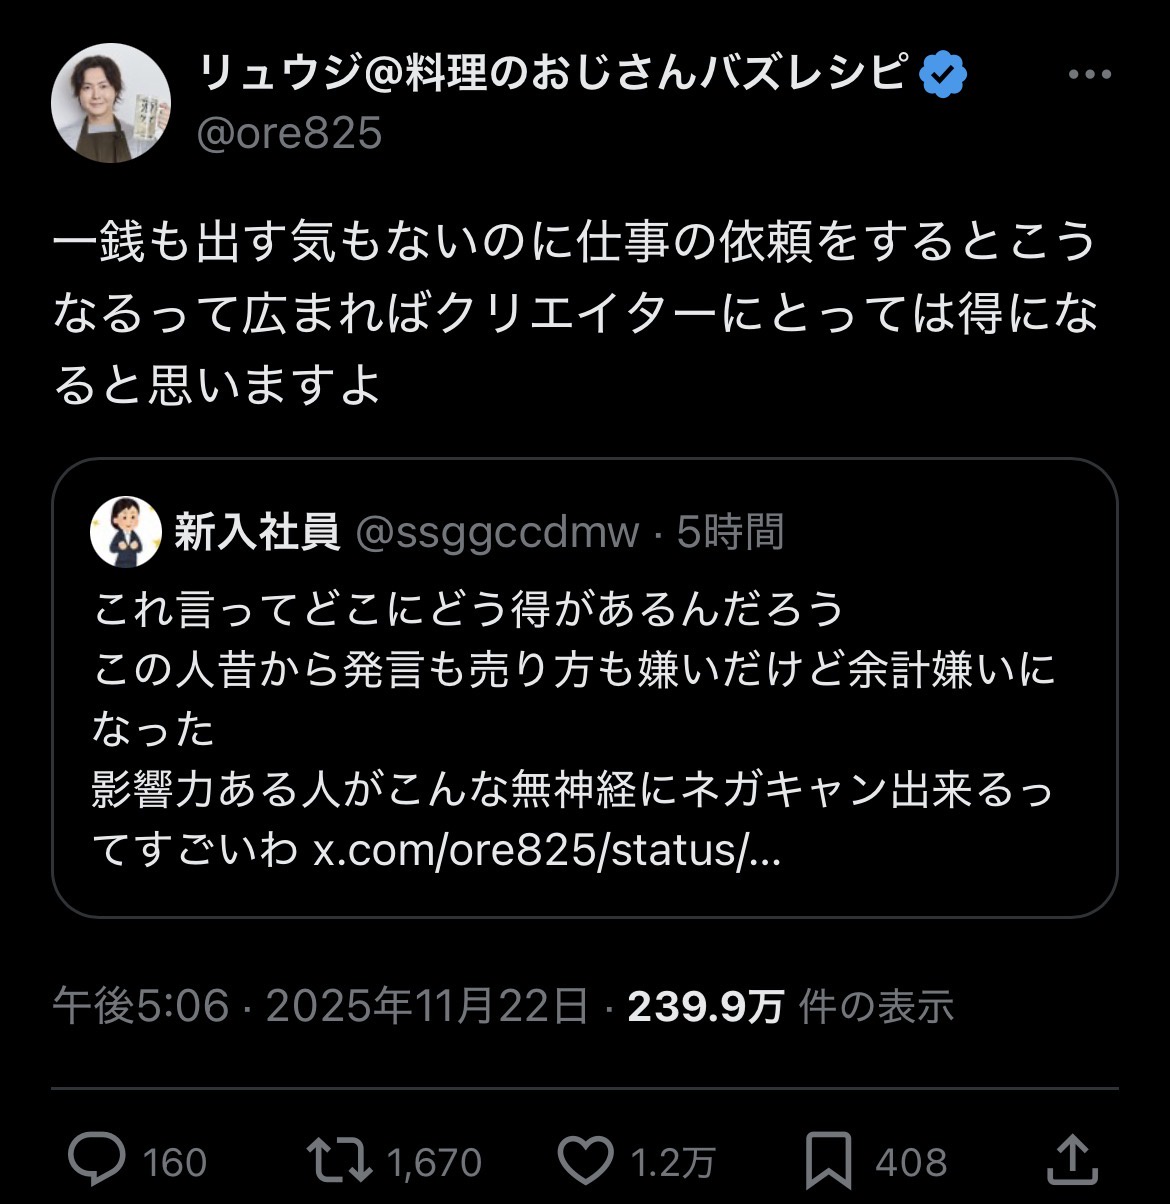
Task: Tap the blue verified badge
Action: [x=943, y=76]
